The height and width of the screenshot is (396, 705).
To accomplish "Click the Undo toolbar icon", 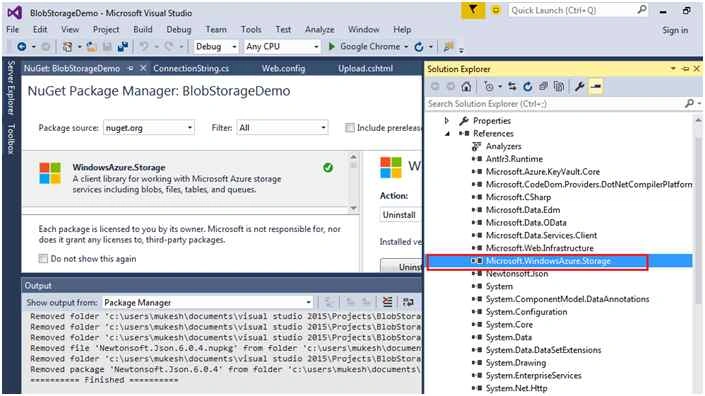I will click(x=144, y=46).
